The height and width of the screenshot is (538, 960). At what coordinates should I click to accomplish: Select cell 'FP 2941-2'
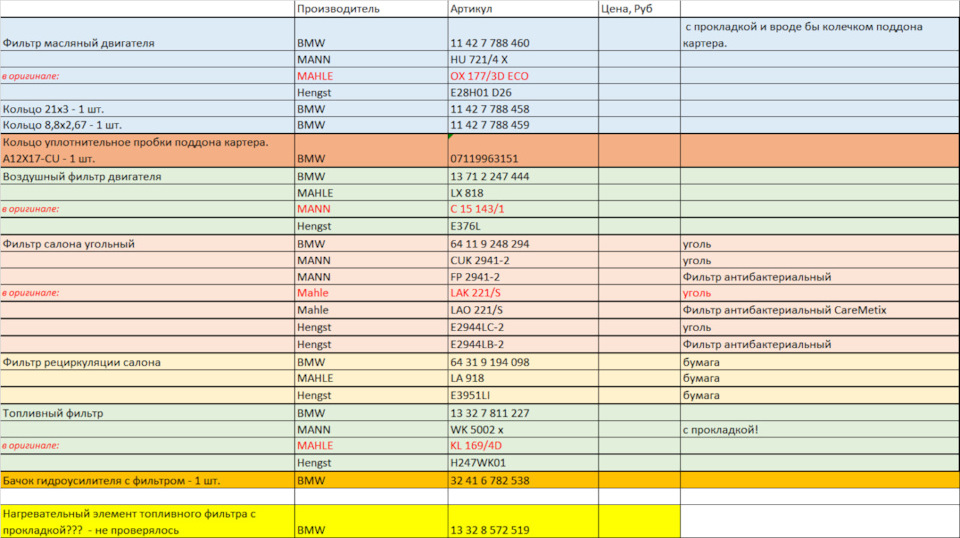523,277
